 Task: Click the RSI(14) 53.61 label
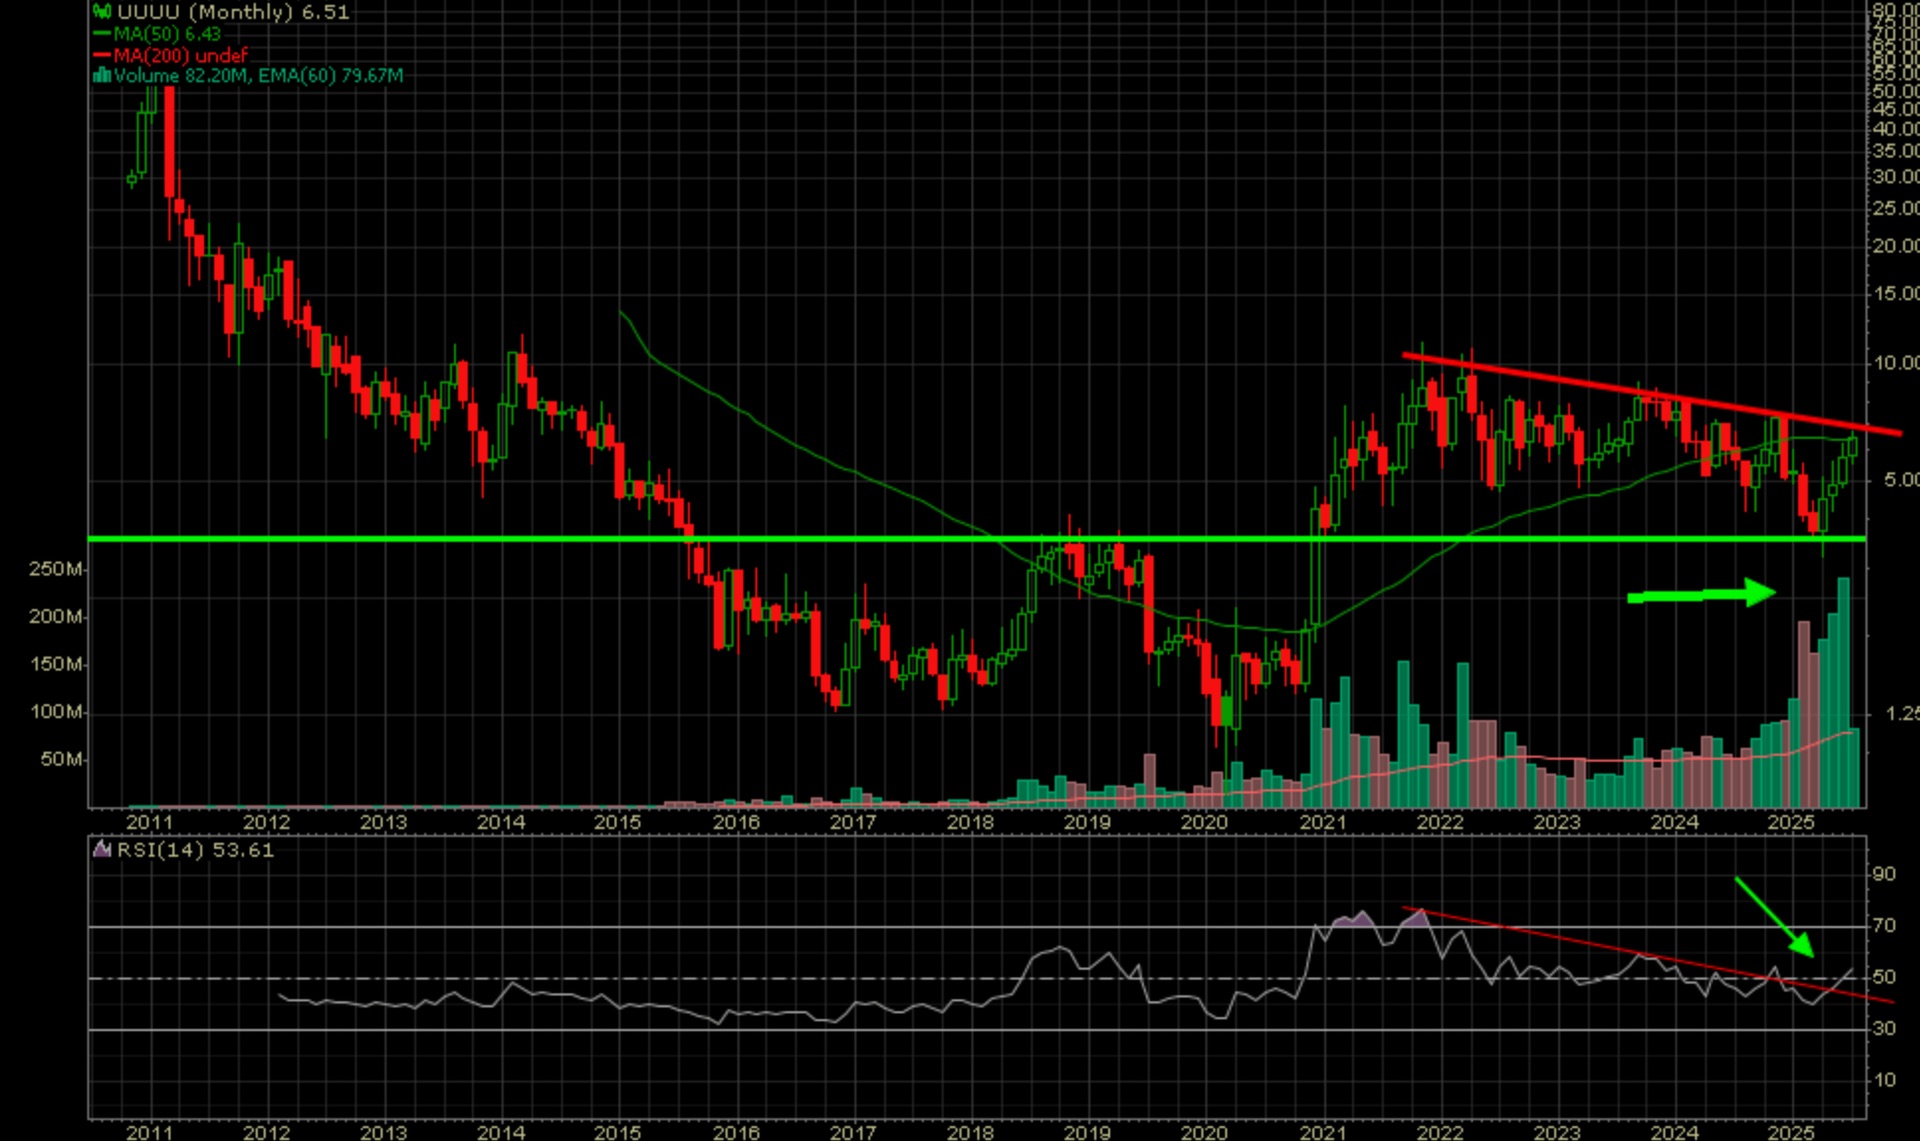pos(195,850)
